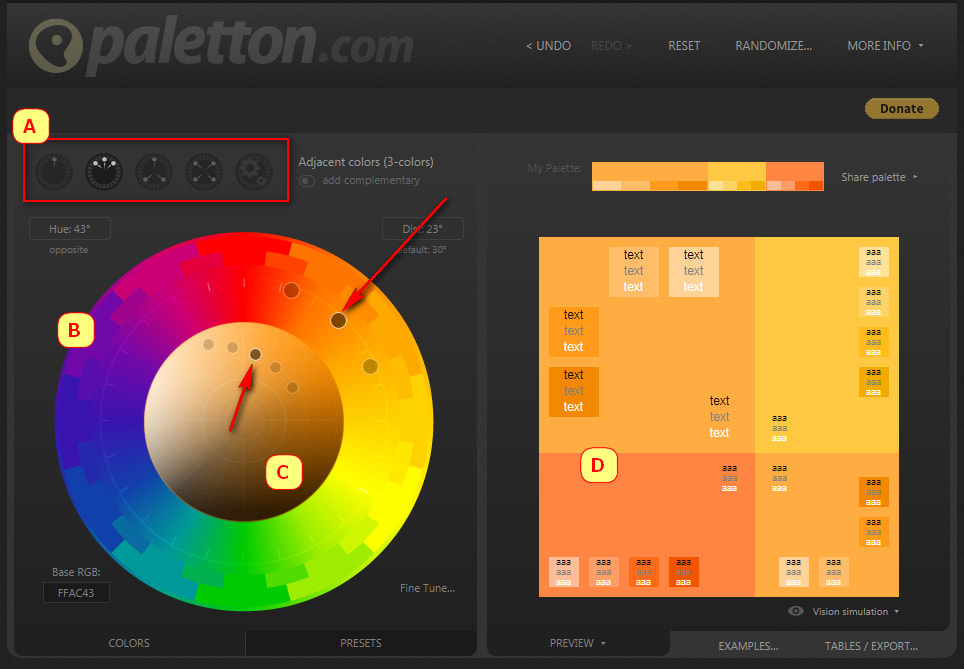The height and width of the screenshot is (669, 964).
Task: Click Reset in the top menu
Action: (x=684, y=46)
